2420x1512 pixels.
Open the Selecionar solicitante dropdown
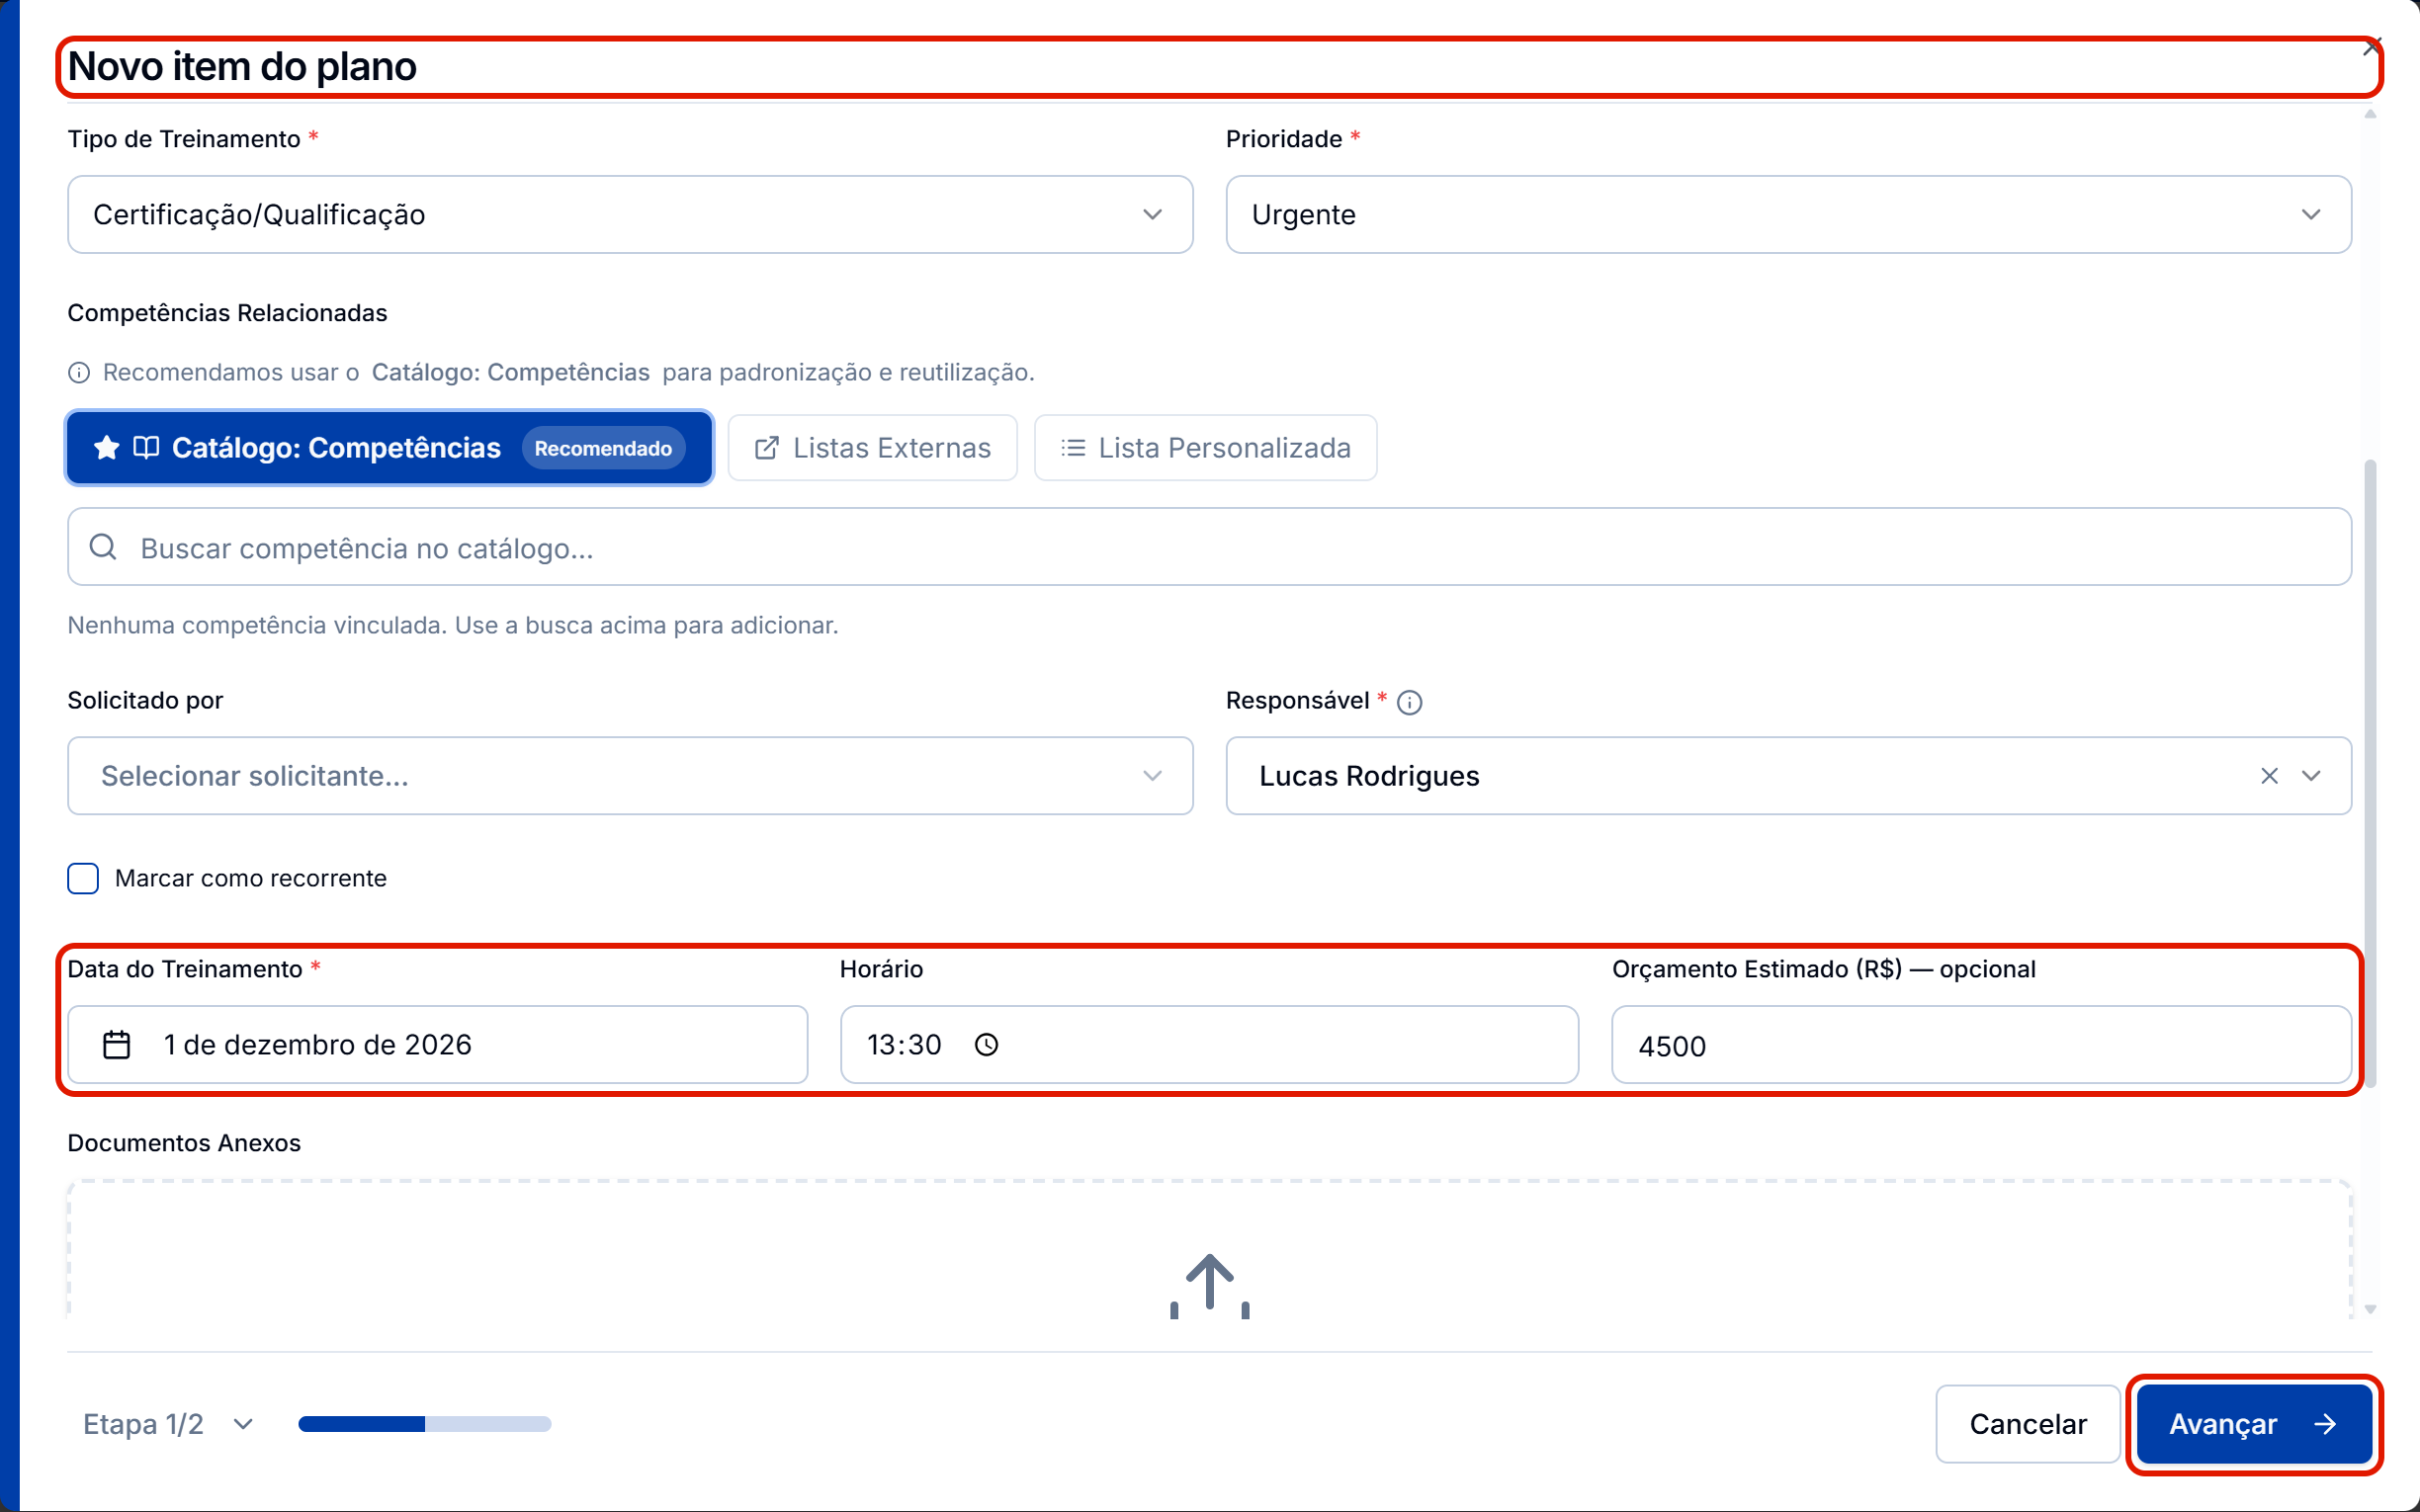coord(630,776)
